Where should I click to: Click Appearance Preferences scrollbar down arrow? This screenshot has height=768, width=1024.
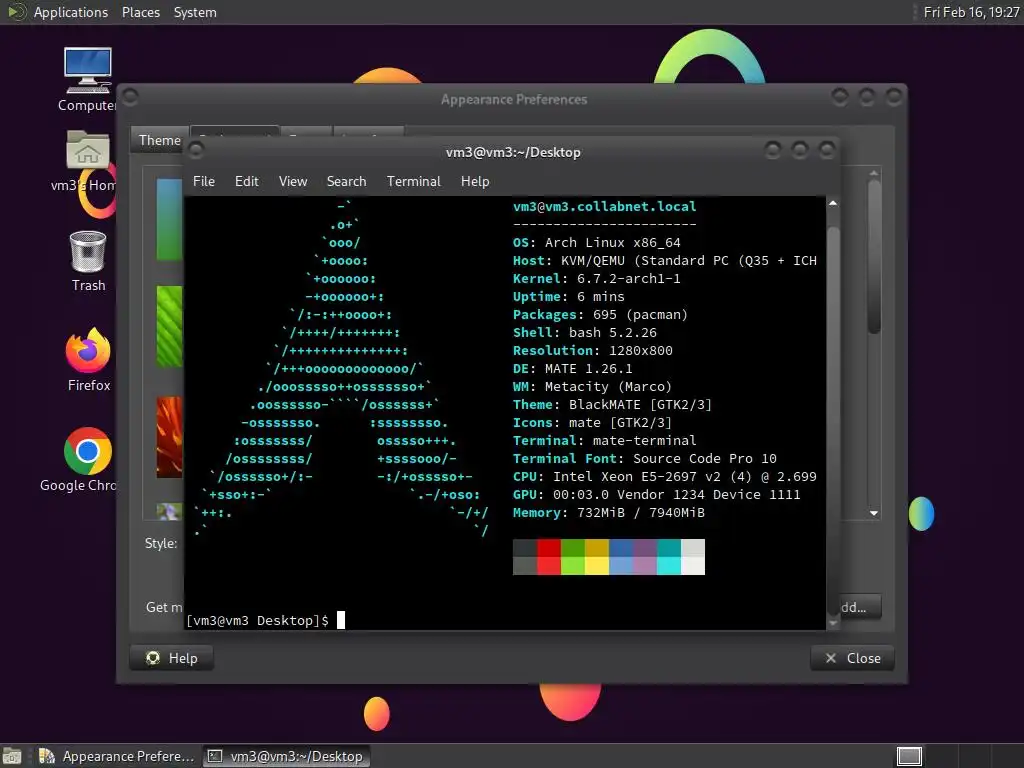[874, 513]
